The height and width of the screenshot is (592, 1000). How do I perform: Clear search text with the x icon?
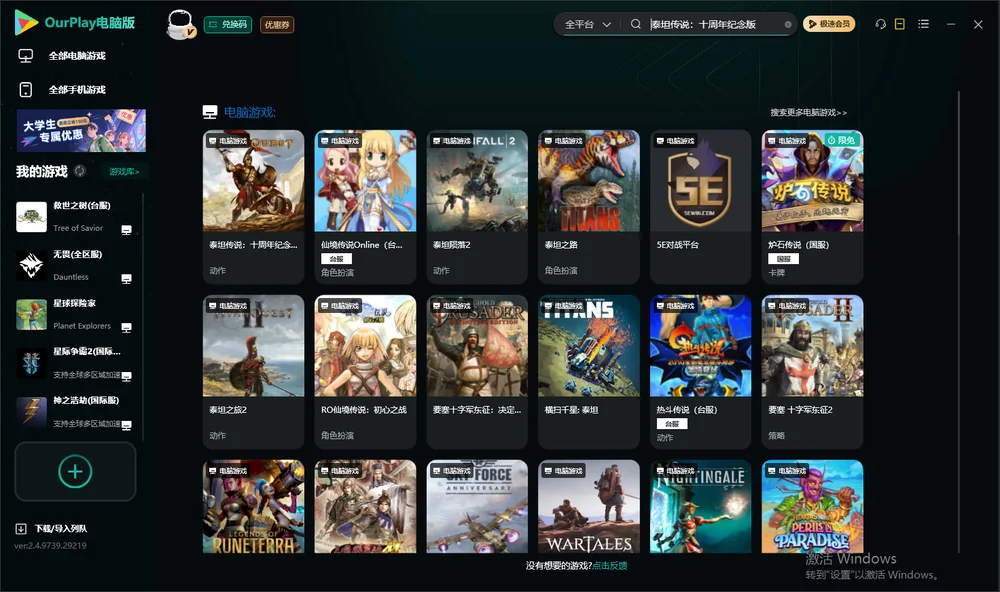[788, 24]
